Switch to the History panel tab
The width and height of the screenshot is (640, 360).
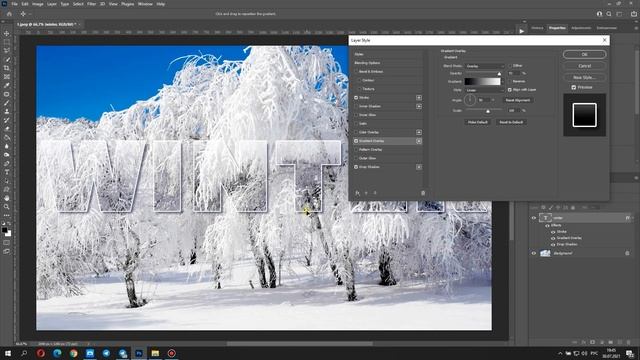(x=537, y=28)
